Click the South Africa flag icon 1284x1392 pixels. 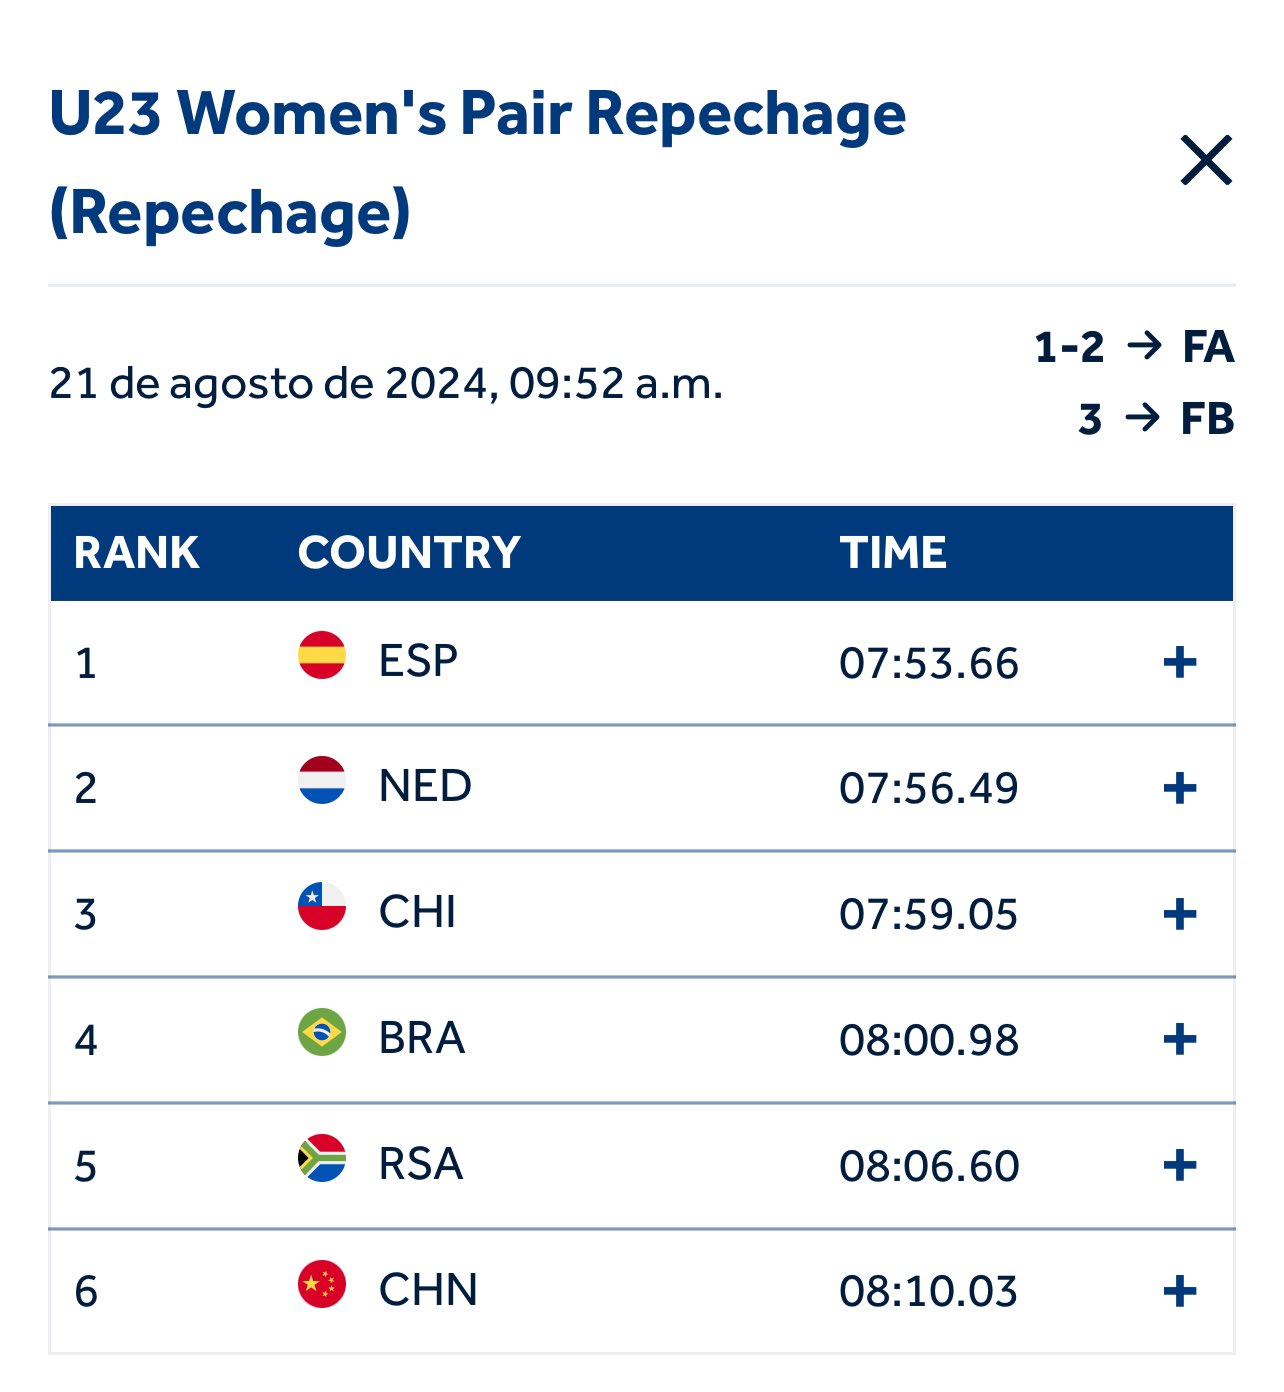click(322, 1158)
